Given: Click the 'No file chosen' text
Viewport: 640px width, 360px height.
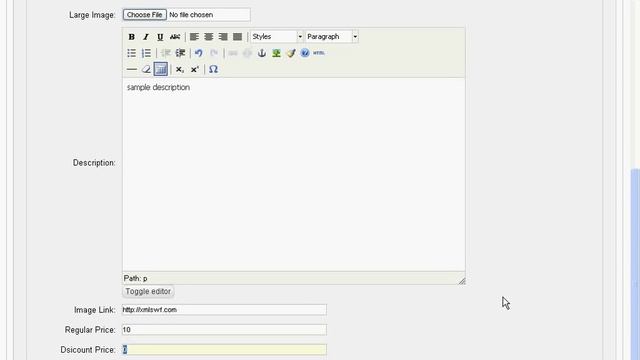Looking at the screenshot, I should [191, 15].
